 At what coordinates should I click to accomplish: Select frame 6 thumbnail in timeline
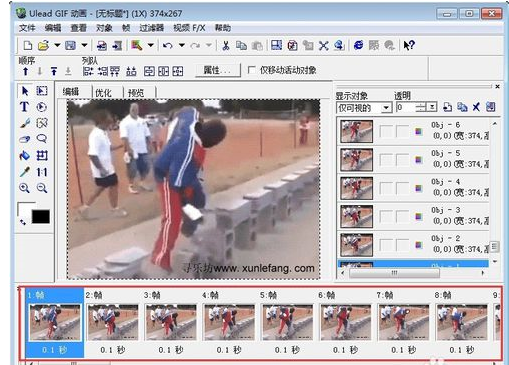345,322
